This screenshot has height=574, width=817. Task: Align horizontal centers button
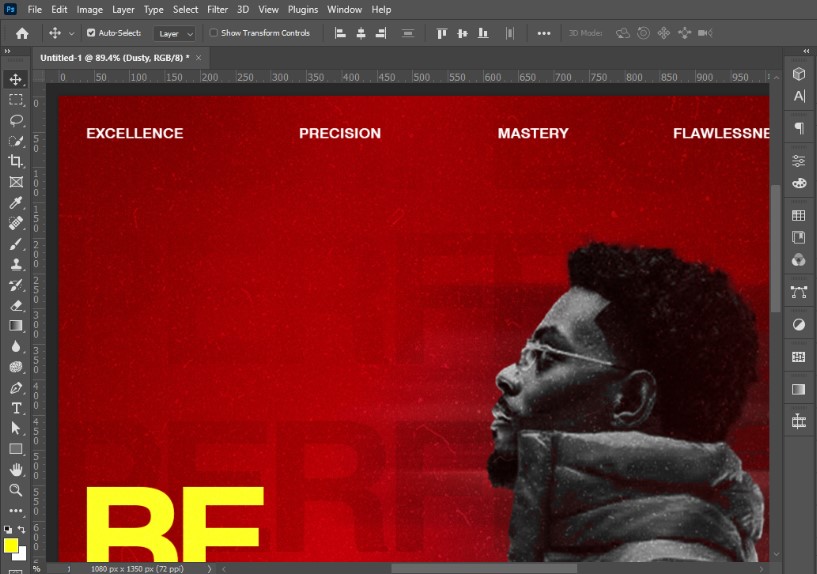click(361, 33)
